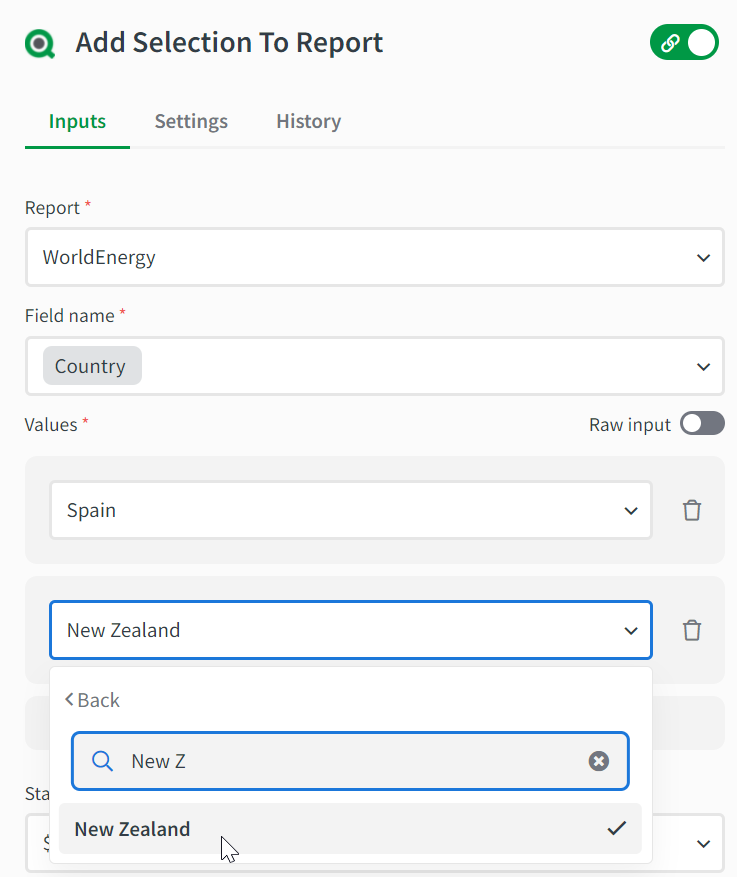
Task: Open the Spain value dropdown
Action: [350, 510]
